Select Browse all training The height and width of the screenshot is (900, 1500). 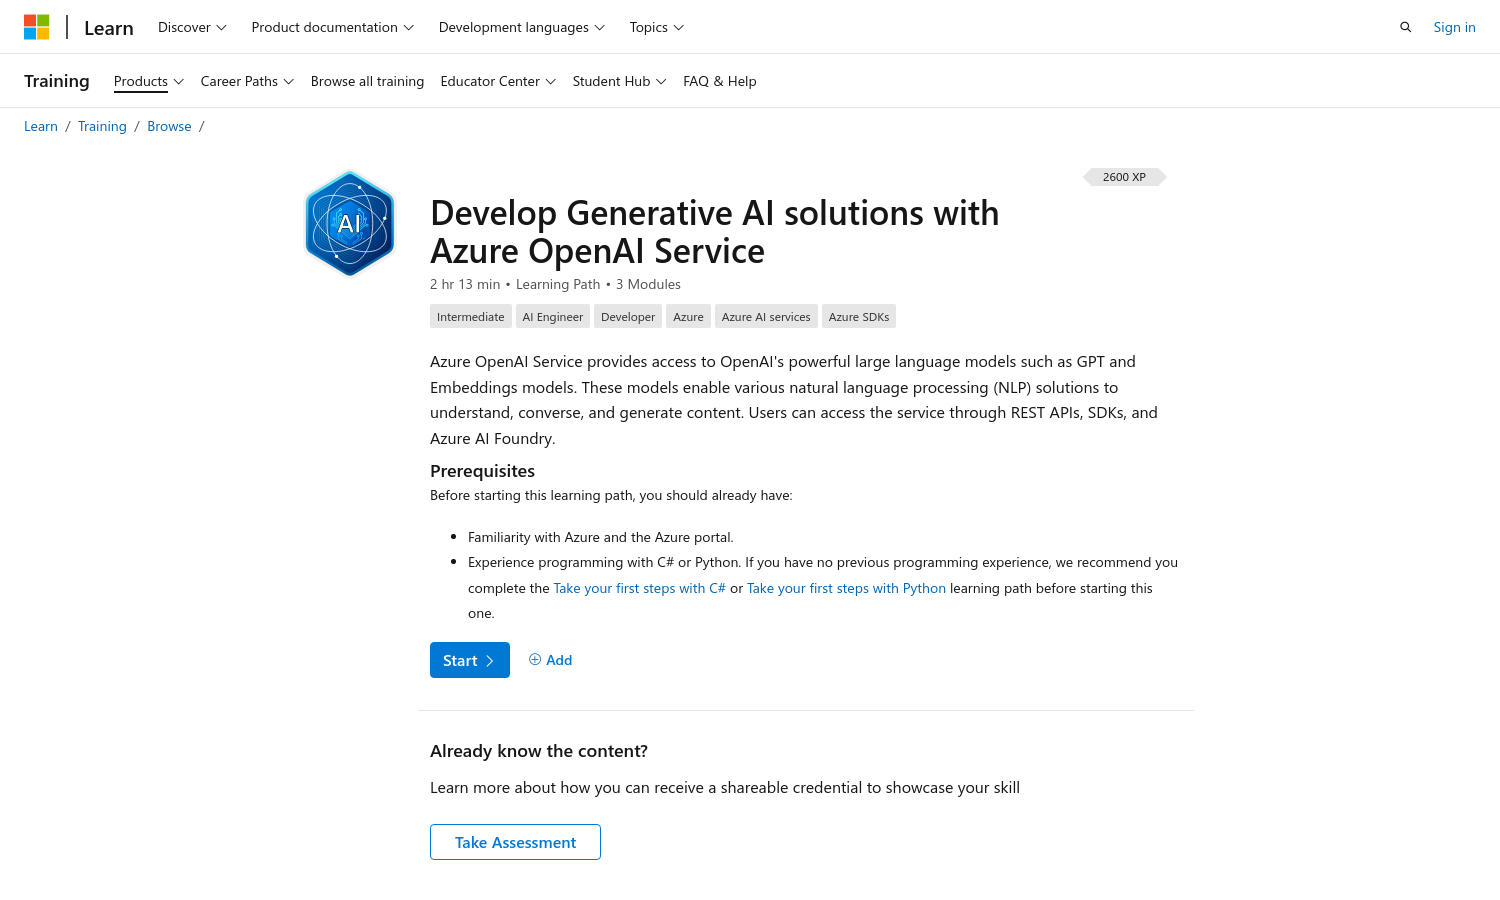click(367, 81)
